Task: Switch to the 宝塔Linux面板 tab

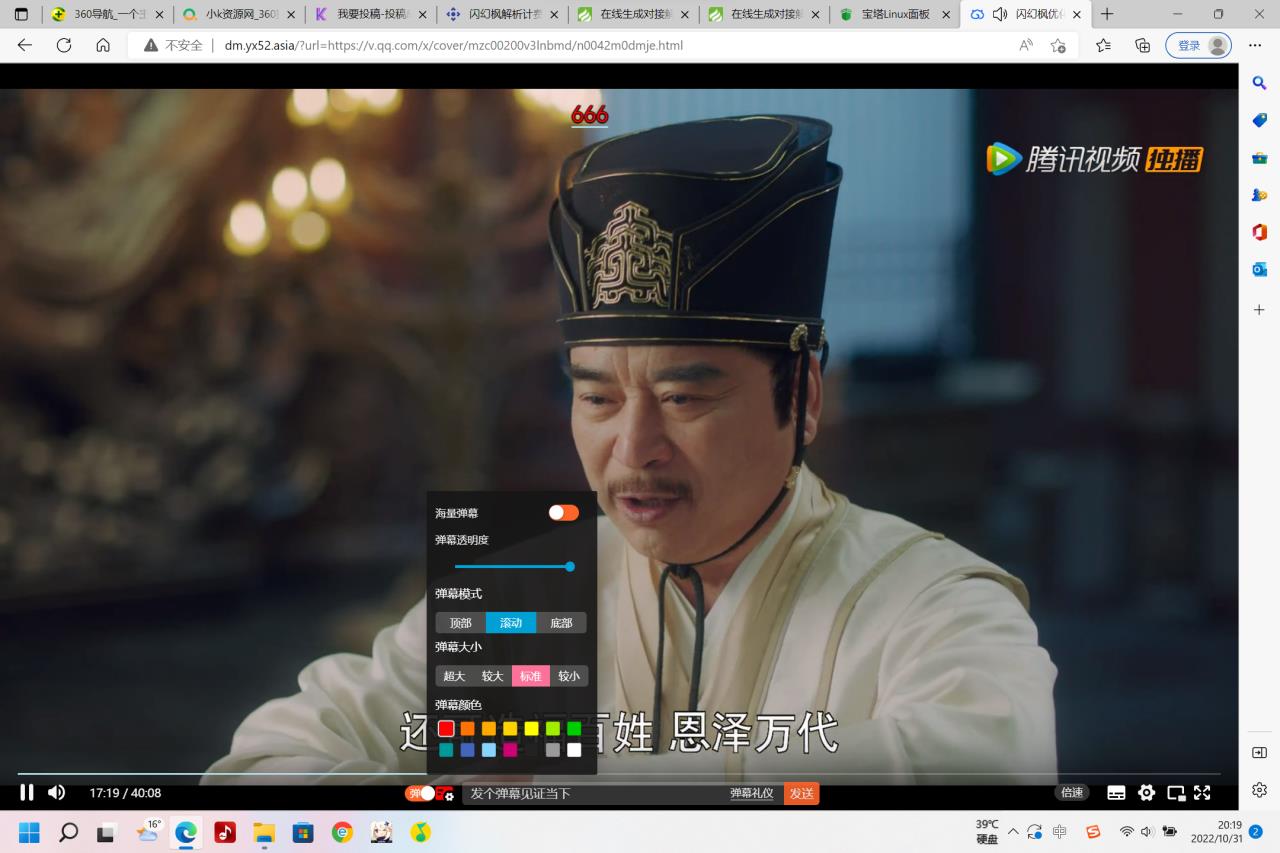Action: point(894,15)
